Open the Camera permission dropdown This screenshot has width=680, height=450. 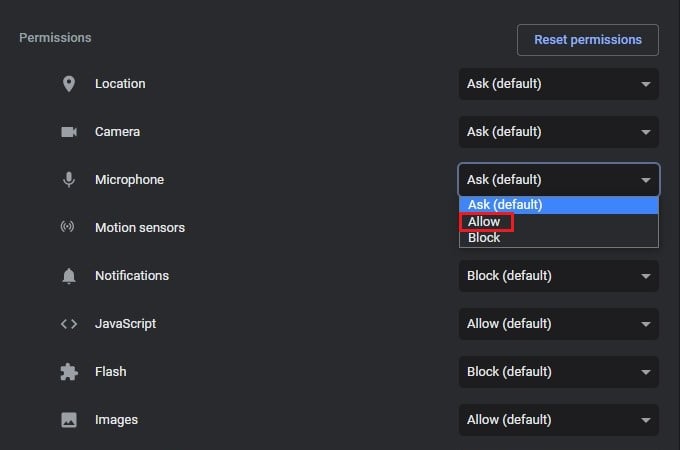coord(559,132)
